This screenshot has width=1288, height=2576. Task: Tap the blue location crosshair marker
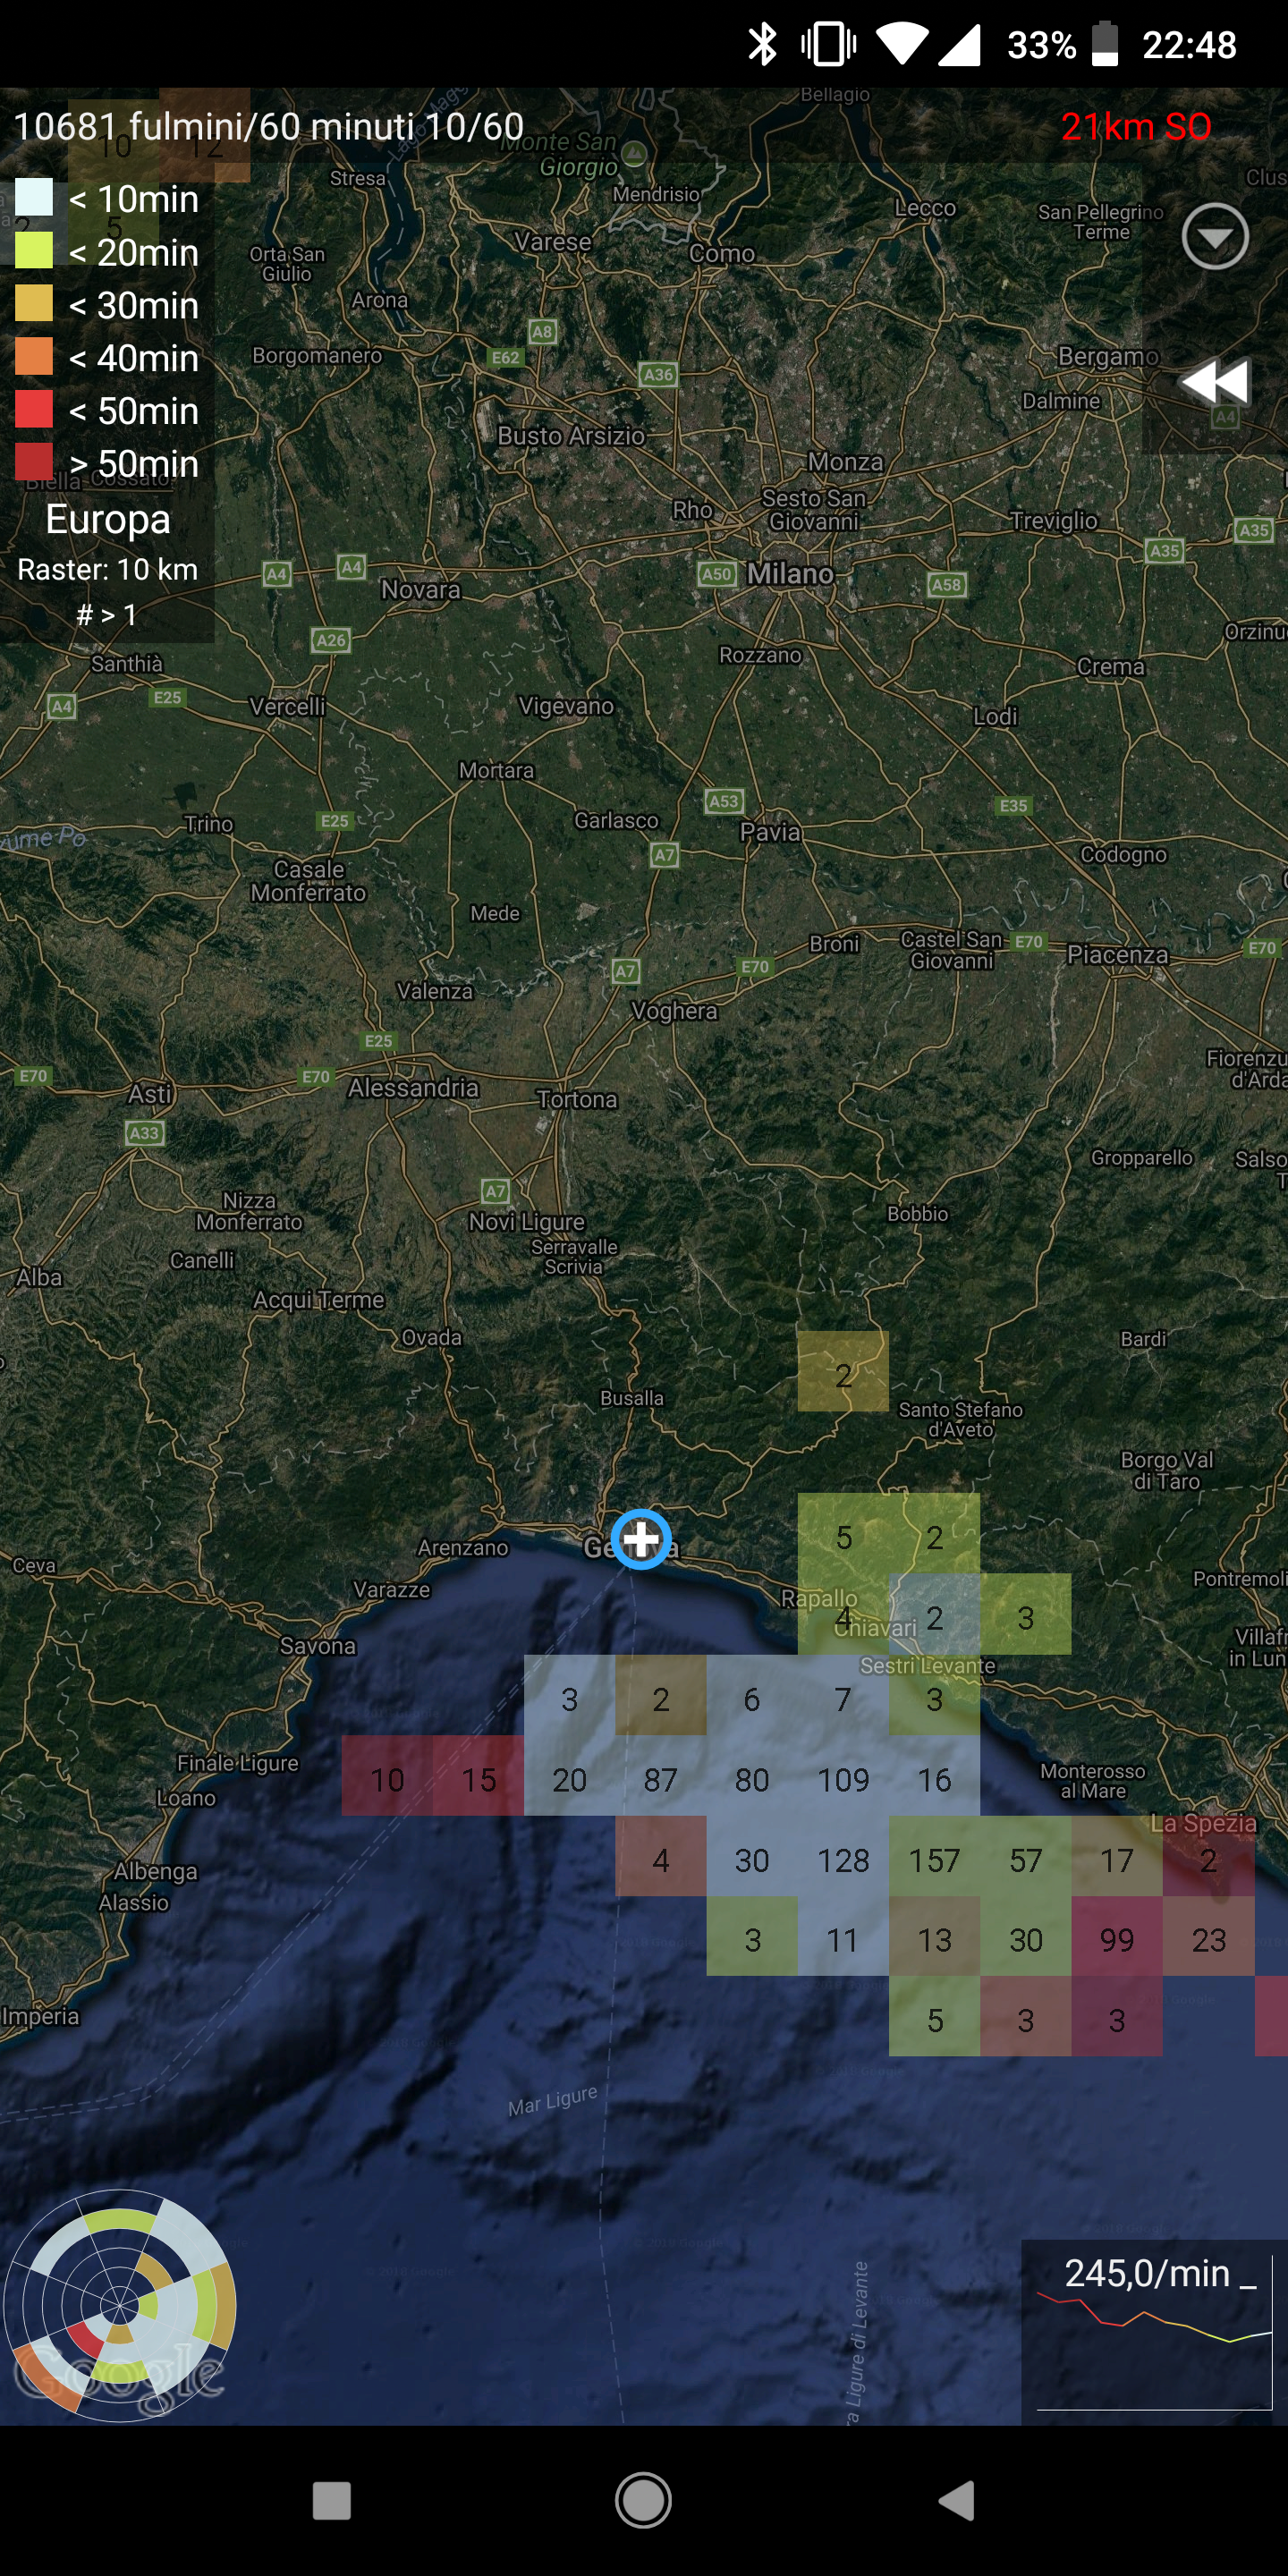640,1539
